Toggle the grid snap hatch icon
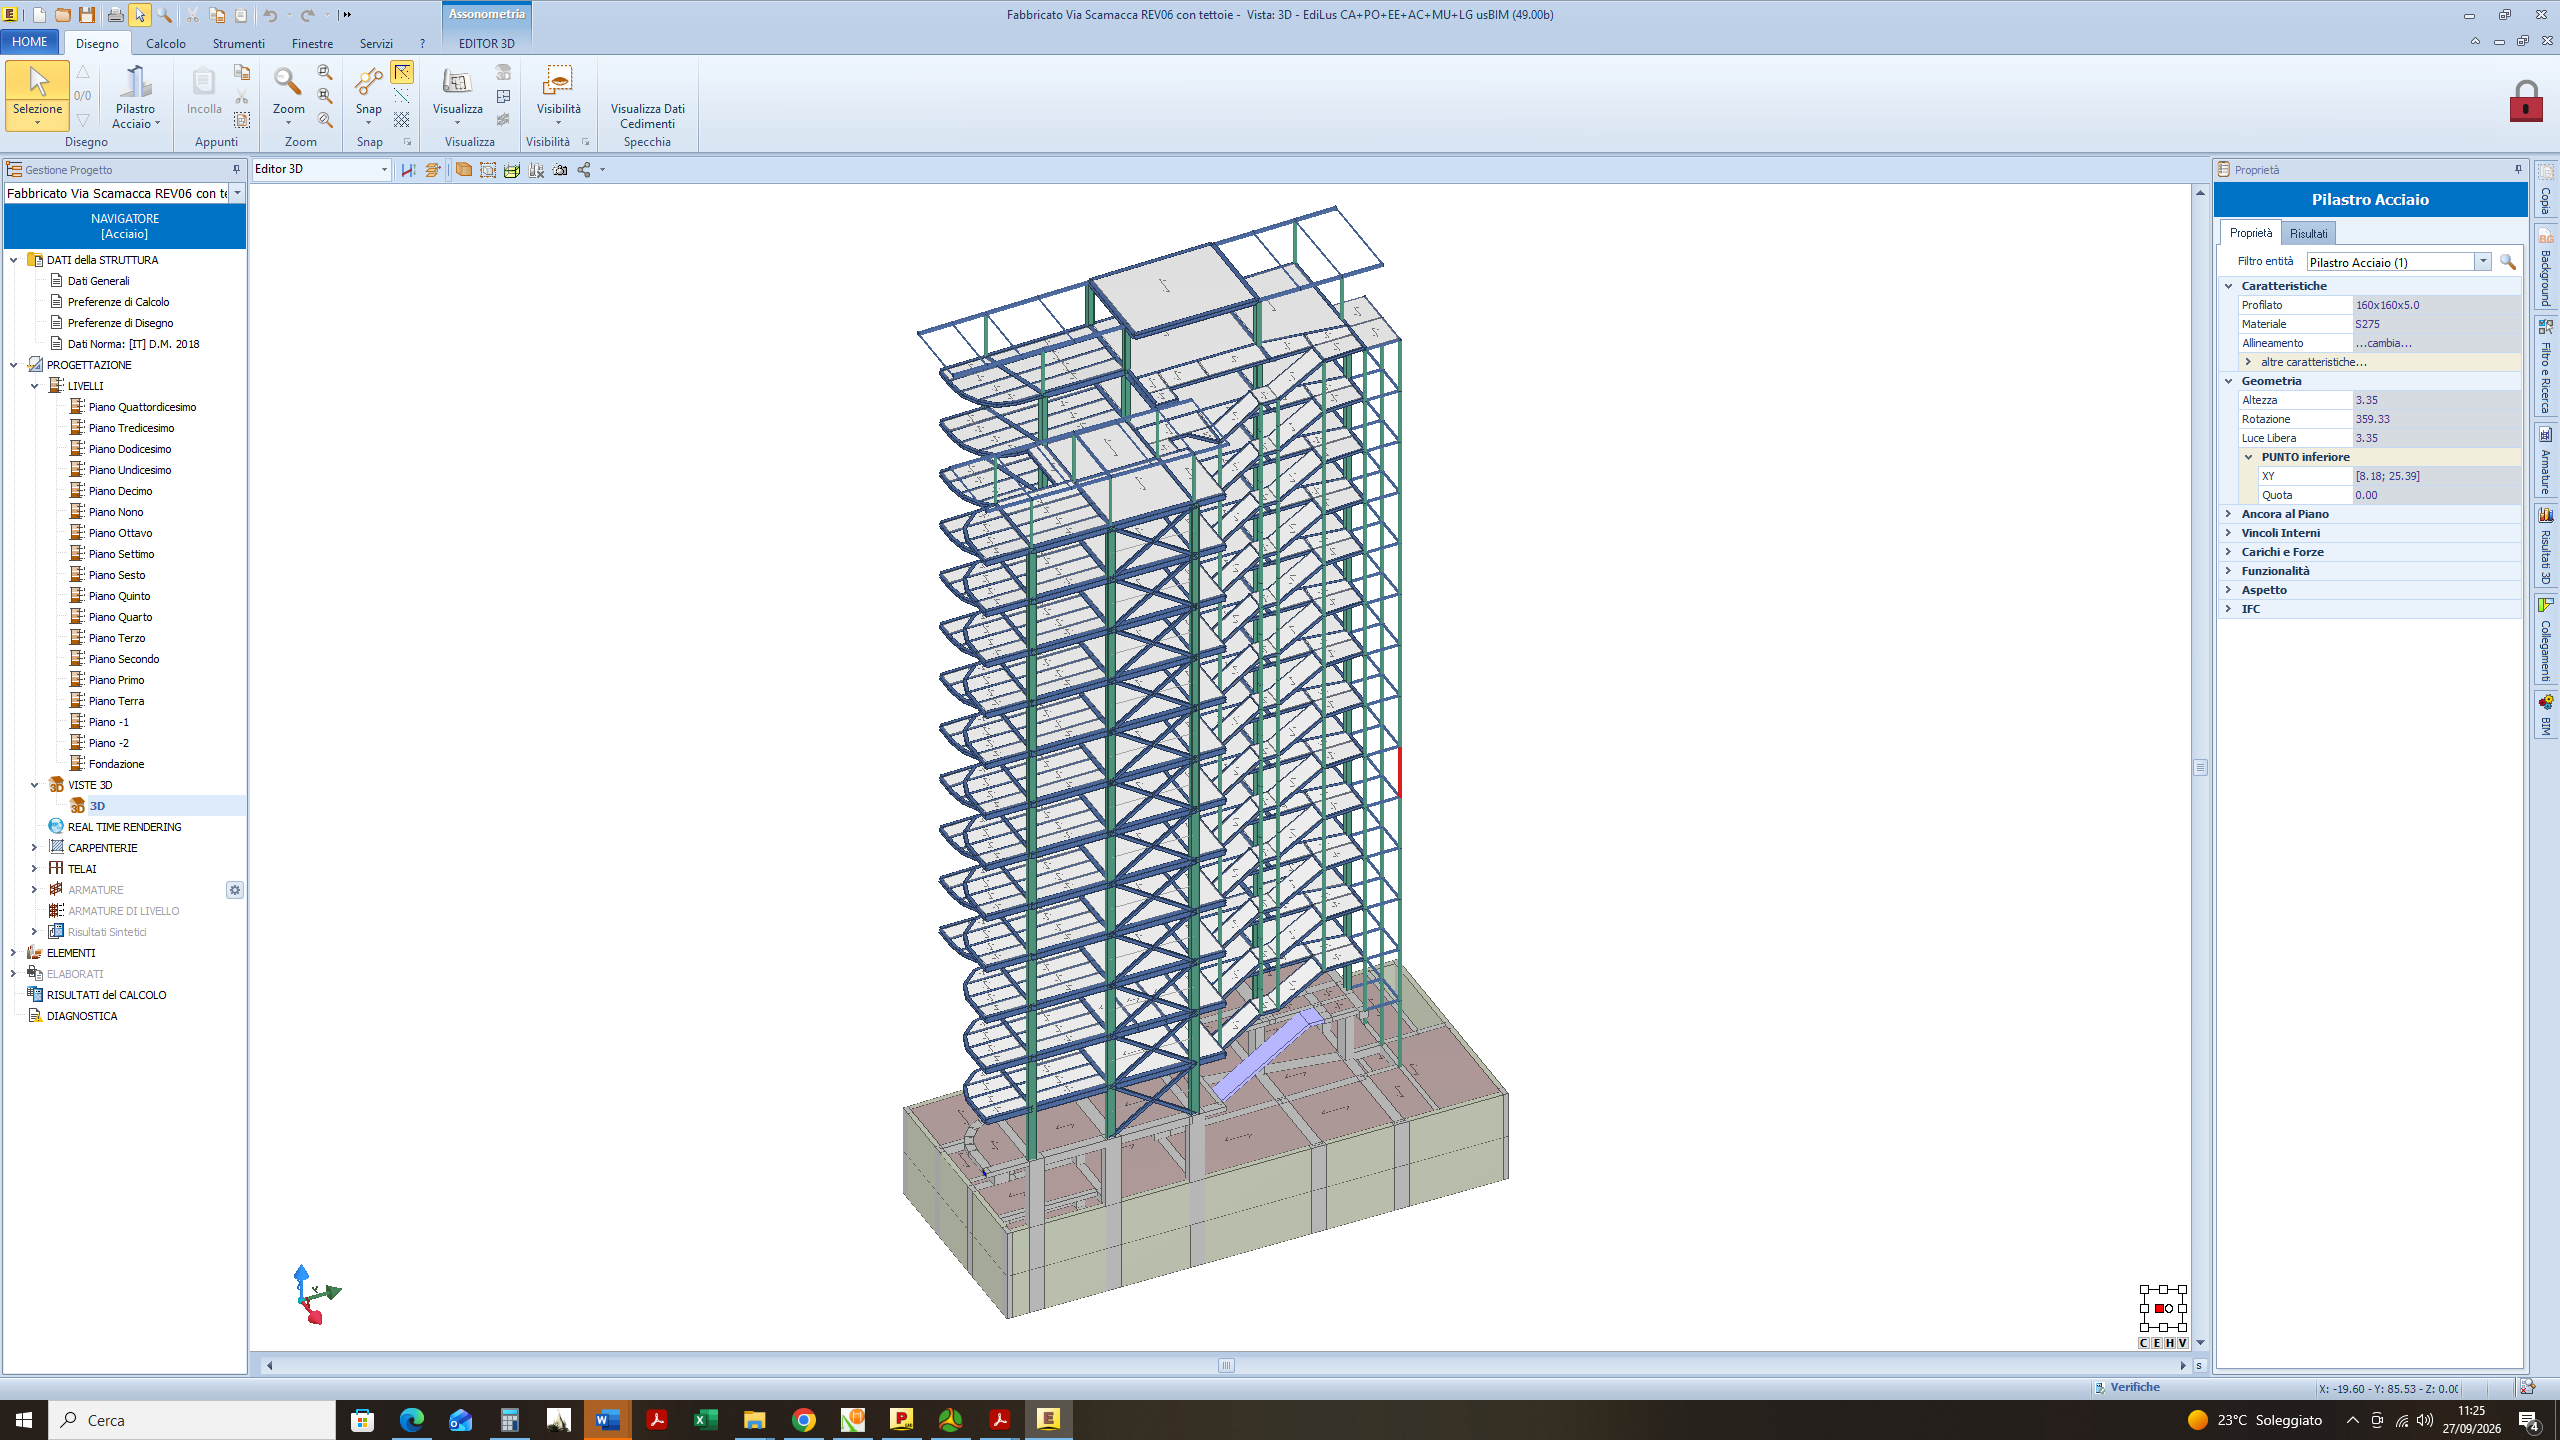Image resolution: width=2560 pixels, height=1440 pixels. point(401,120)
